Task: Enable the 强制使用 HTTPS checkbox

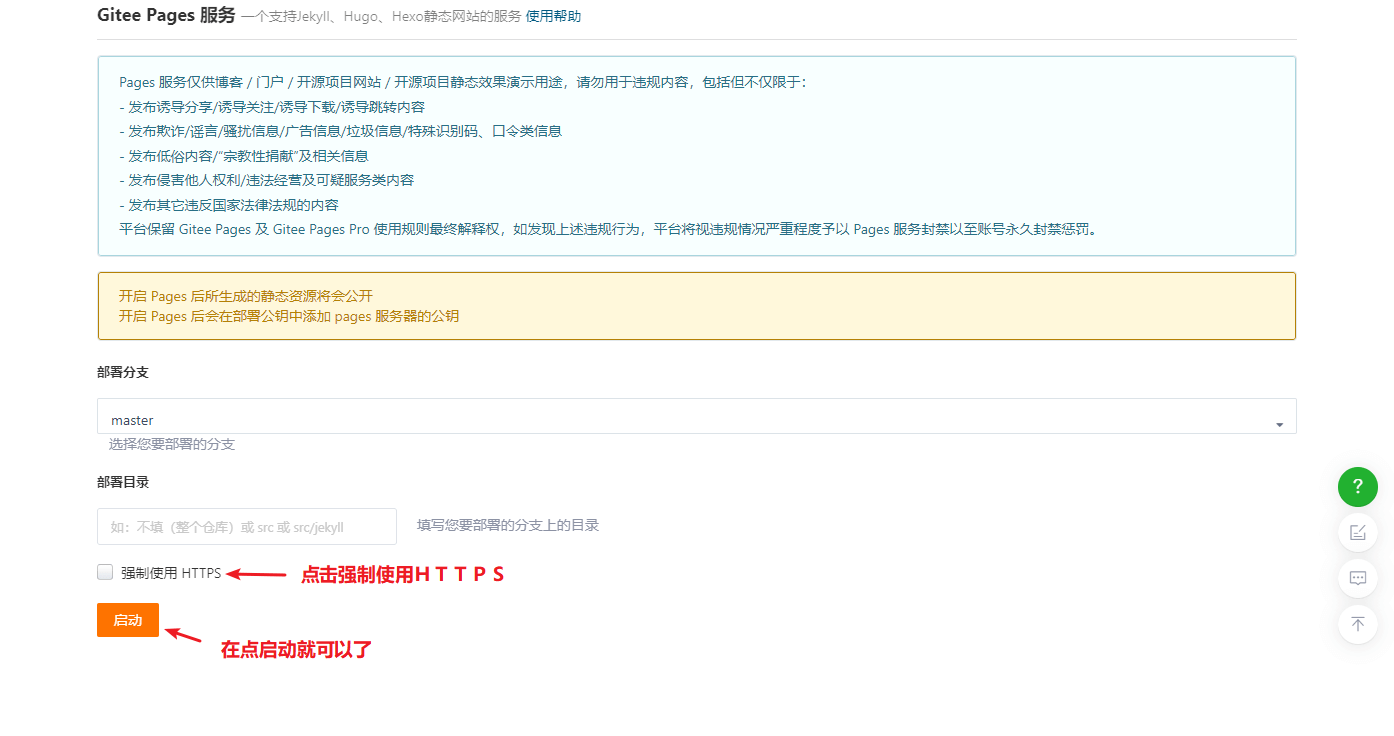Action: coord(105,572)
